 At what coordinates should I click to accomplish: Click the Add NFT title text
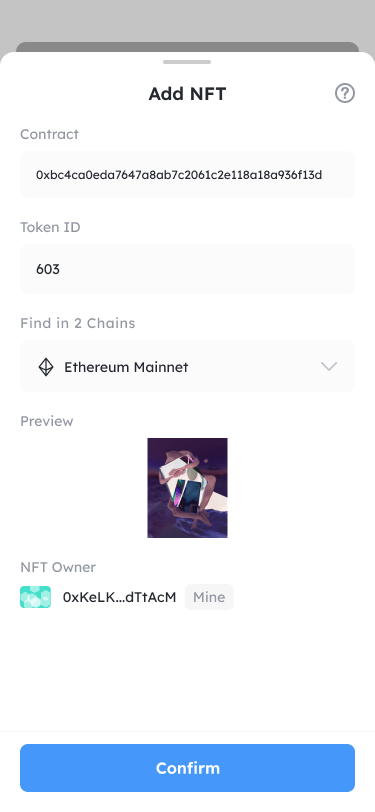pyautogui.click(x=188, y=94)
